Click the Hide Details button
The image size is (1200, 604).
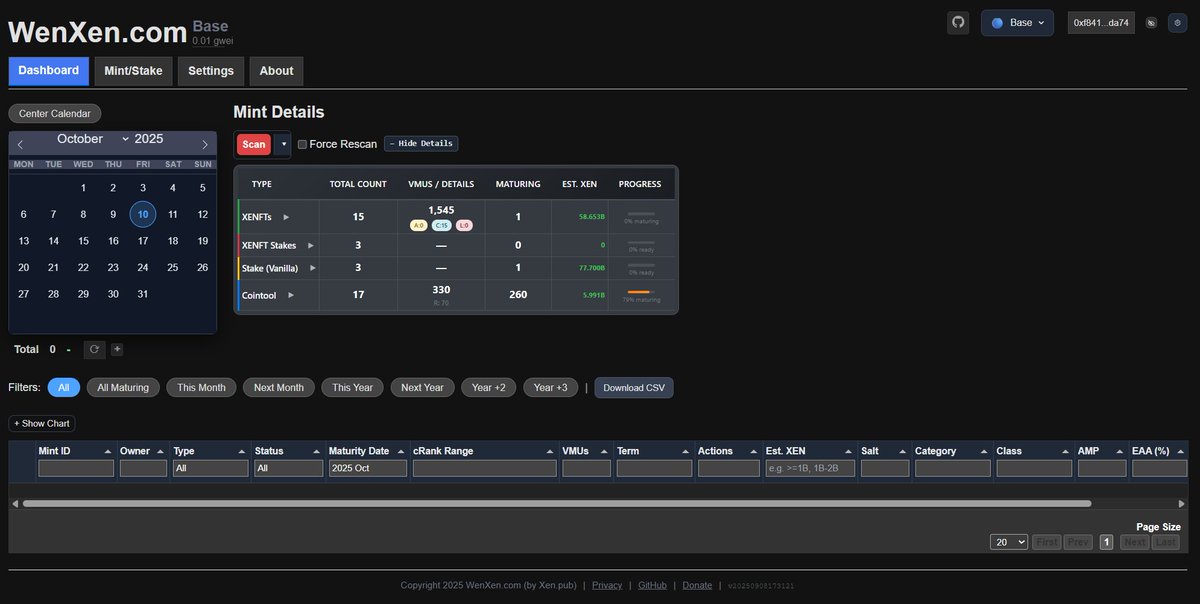[421, 144]
